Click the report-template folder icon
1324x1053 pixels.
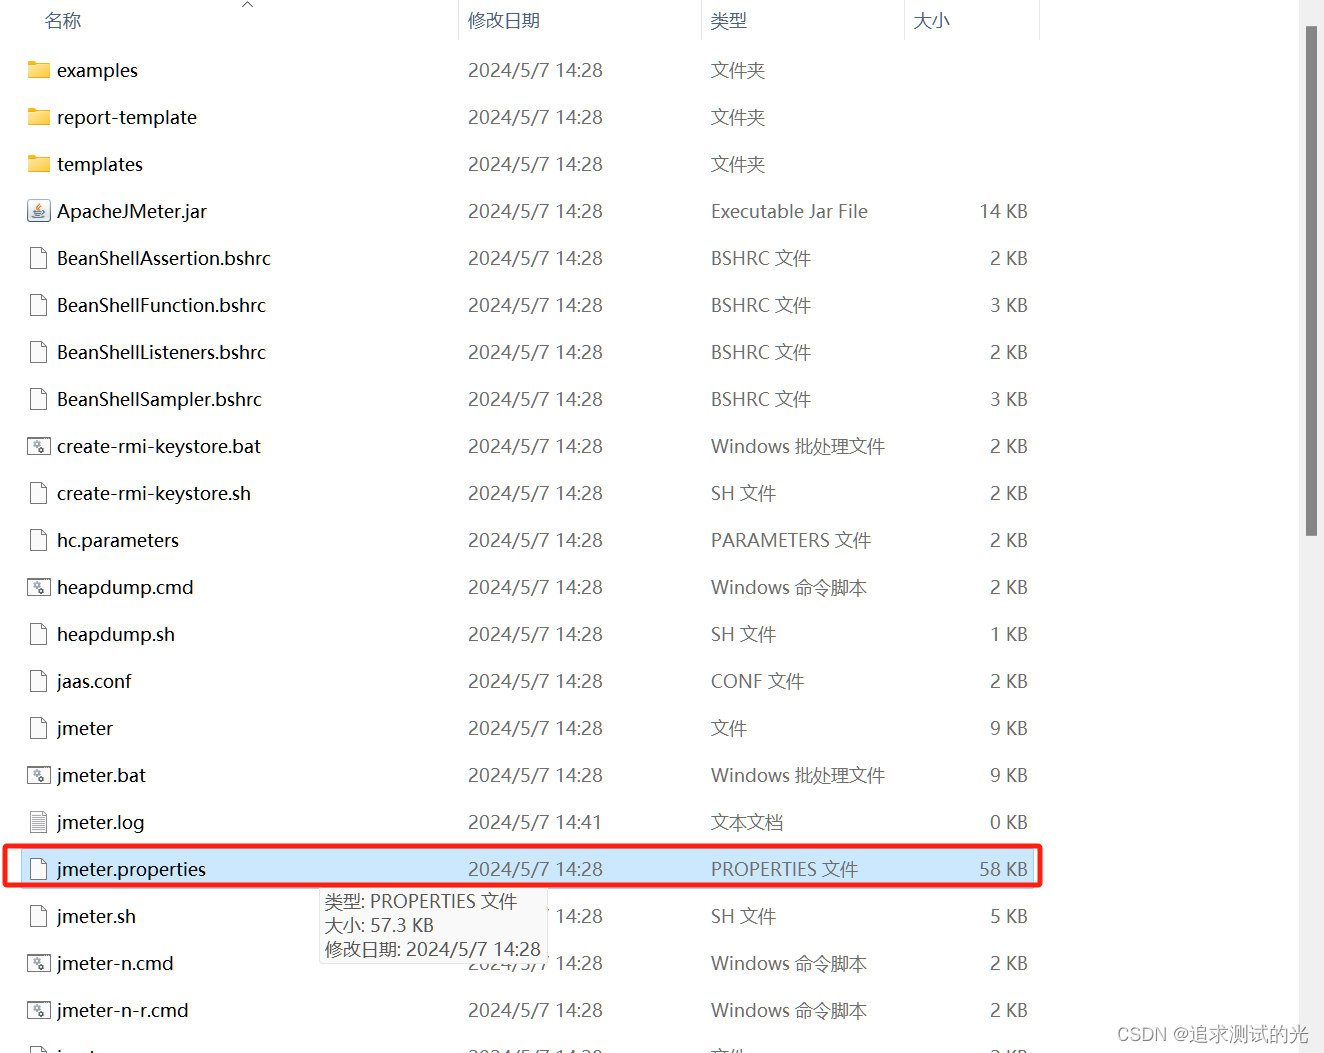point(38,117)
